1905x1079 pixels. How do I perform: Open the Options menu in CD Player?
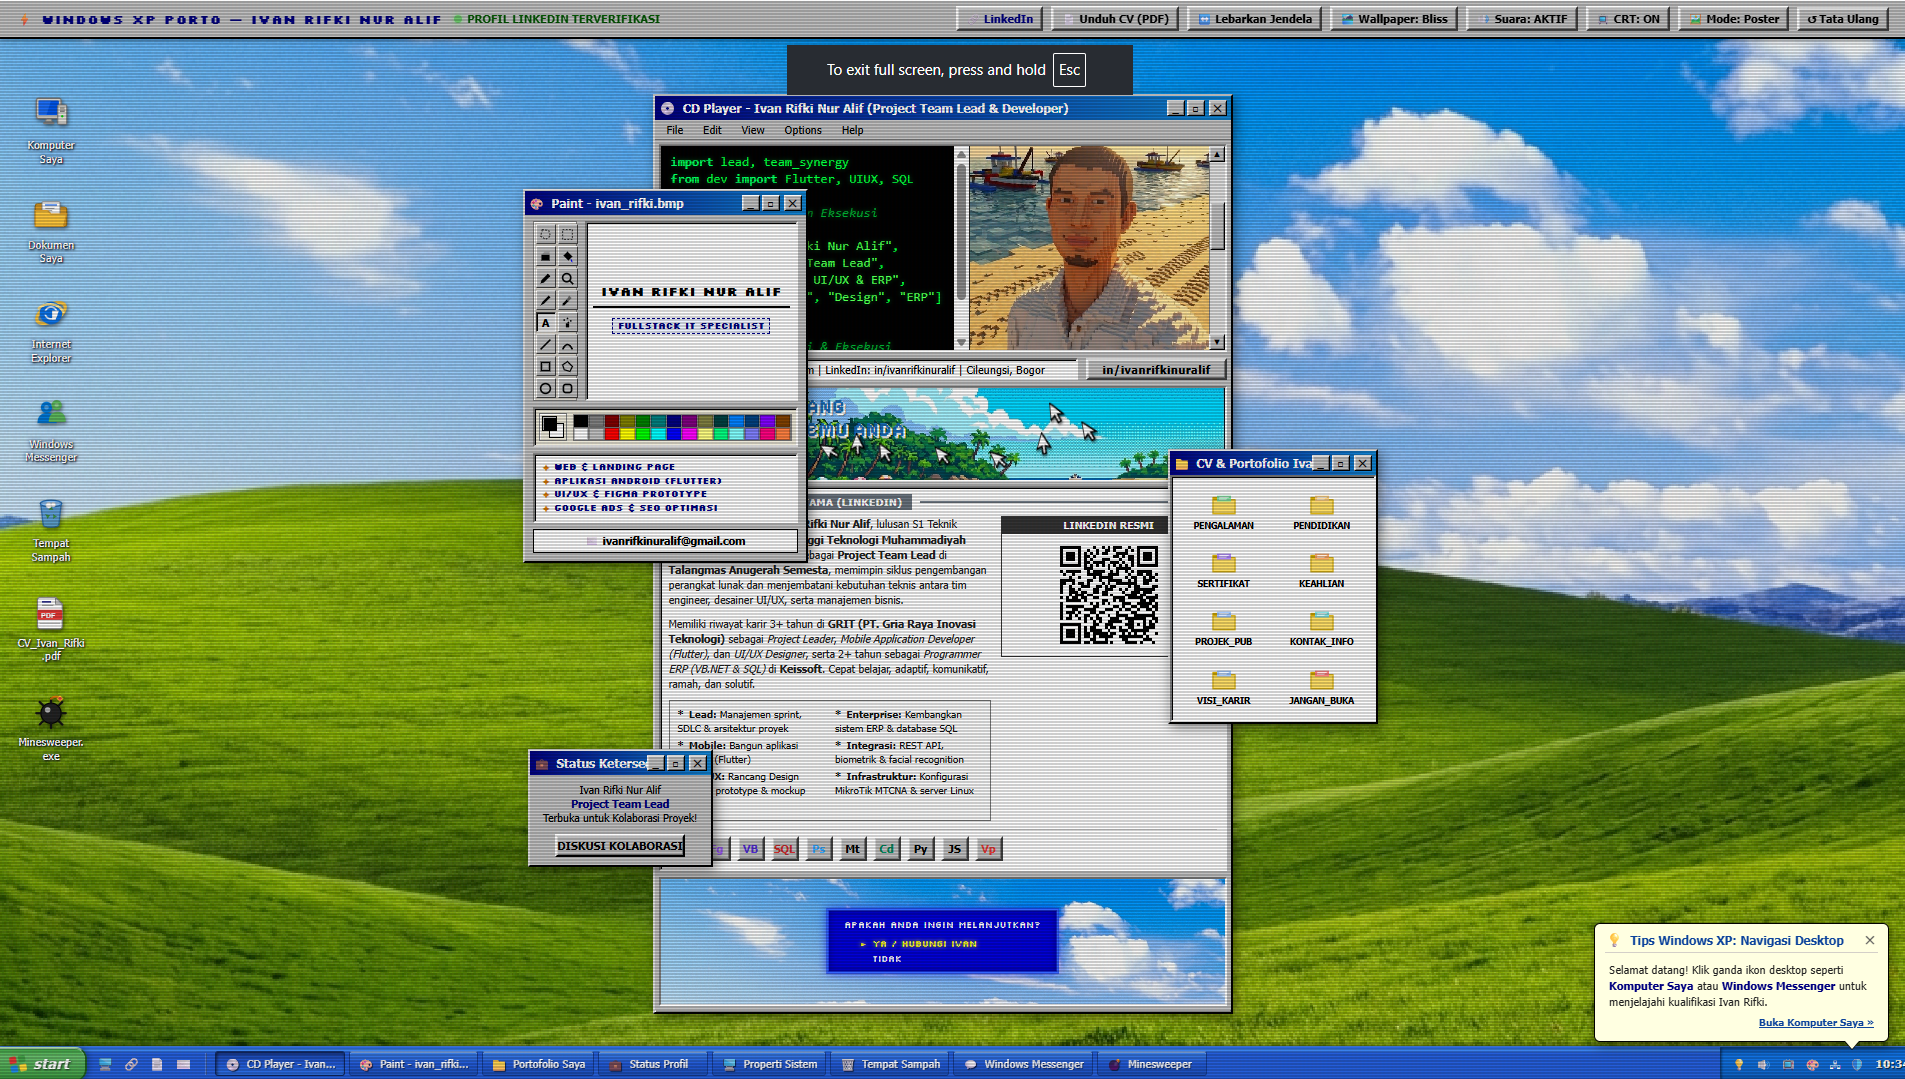point(802,130)
